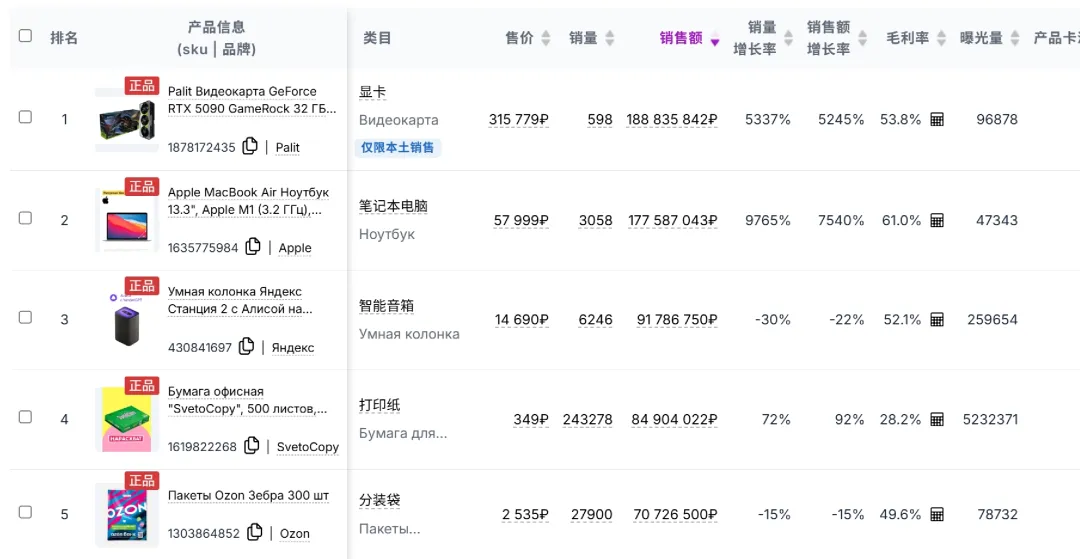Sort by the 销量 column arrows
This screenshot has width=1080, height=559.
610,38
